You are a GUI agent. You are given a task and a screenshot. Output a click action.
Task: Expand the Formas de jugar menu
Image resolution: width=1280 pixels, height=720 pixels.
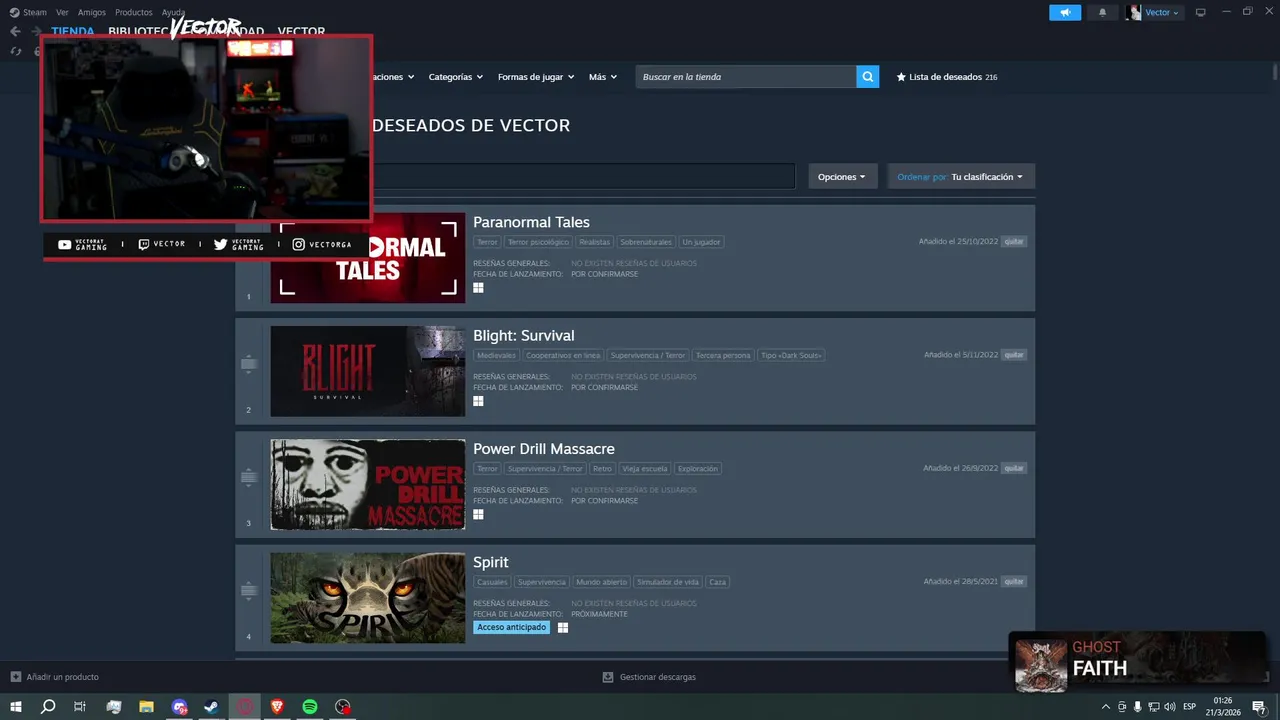[536, 77]
